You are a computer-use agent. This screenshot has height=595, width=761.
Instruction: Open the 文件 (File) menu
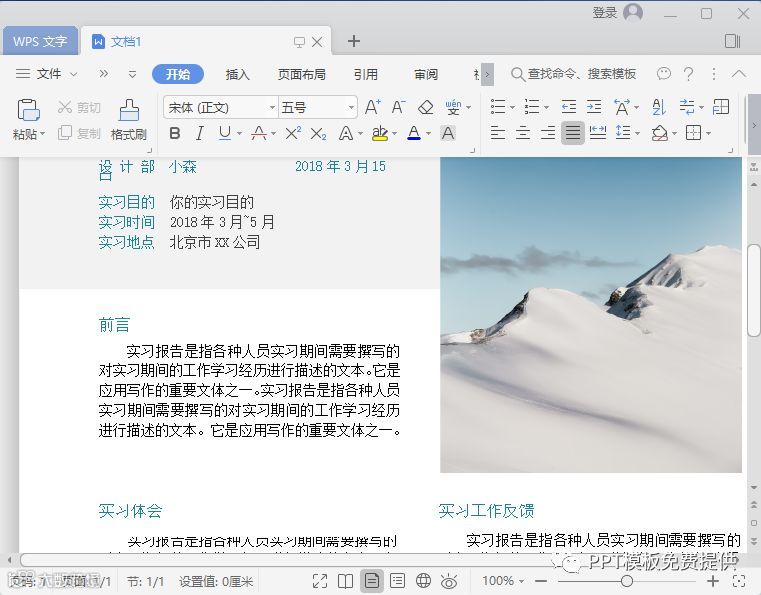tap(46, 74)
